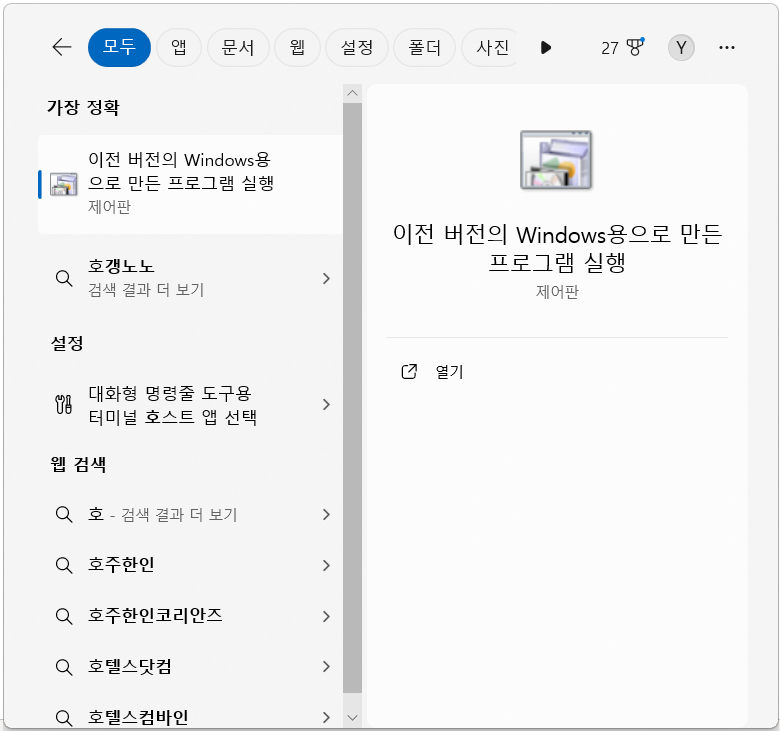
Task: Show more filters with the play arrow
Action: (x=546, y=48)
